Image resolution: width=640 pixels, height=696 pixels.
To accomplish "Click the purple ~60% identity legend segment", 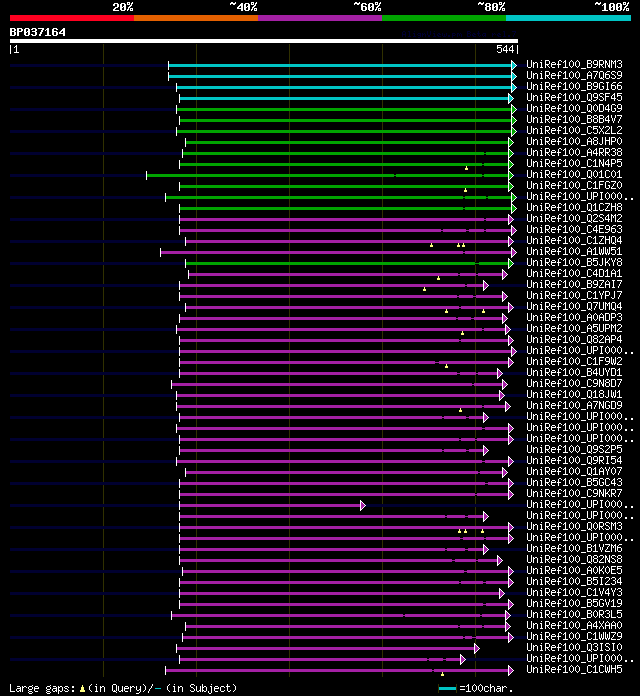I will (320, 18).
